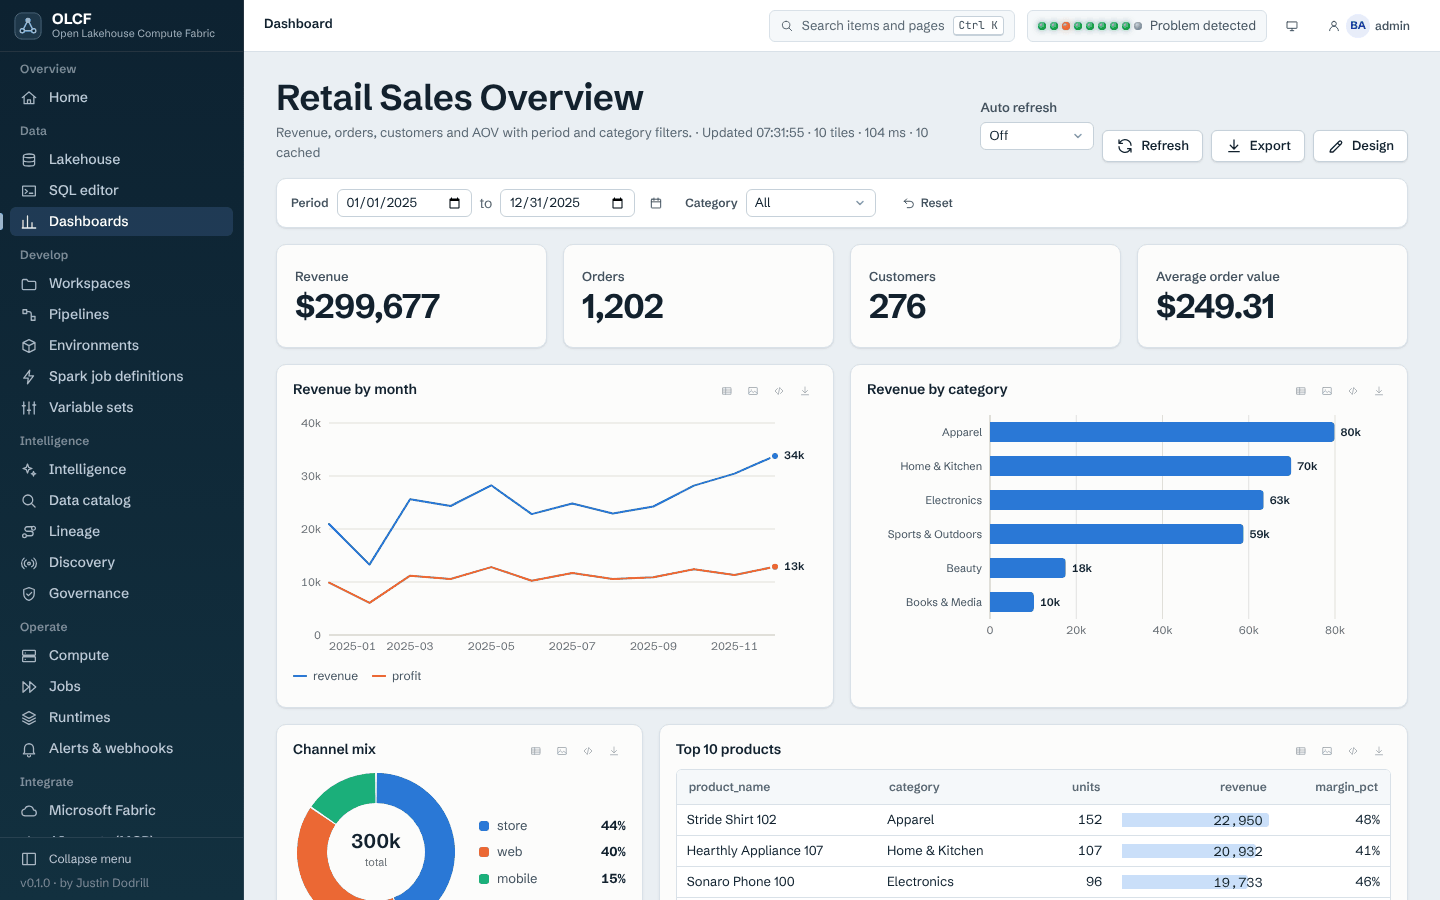Show table view for Revenue by month
Screen dimensions: 1440x900
727,391
